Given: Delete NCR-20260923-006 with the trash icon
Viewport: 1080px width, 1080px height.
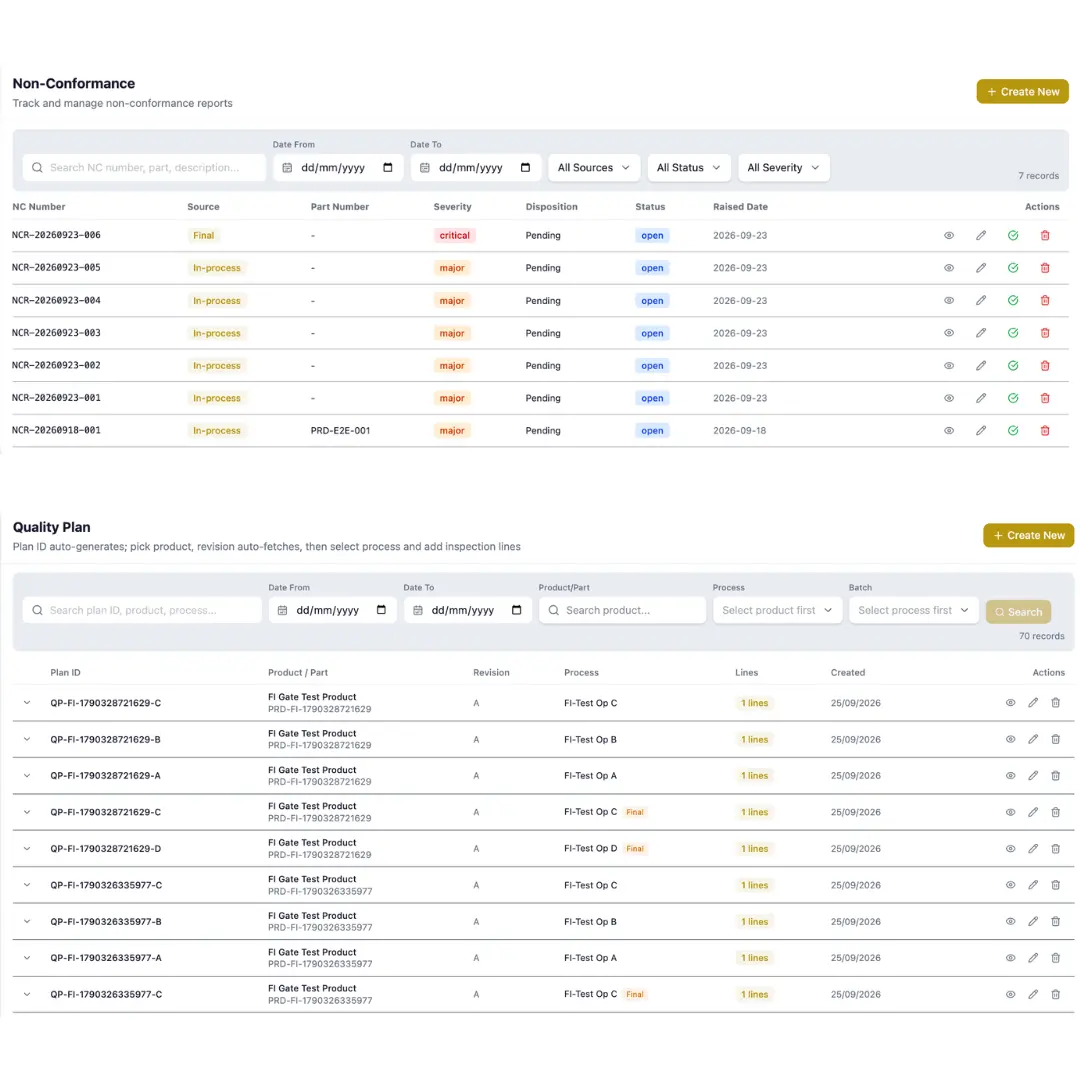Looking at the screenshot, I should tap(1045, 236).
